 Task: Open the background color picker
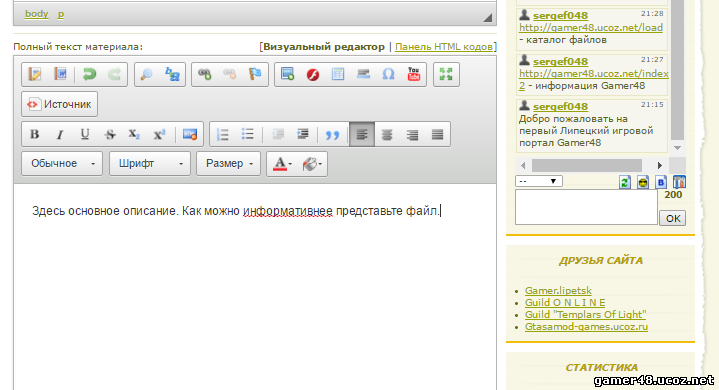pyautogui.click(x=312, y=164)
